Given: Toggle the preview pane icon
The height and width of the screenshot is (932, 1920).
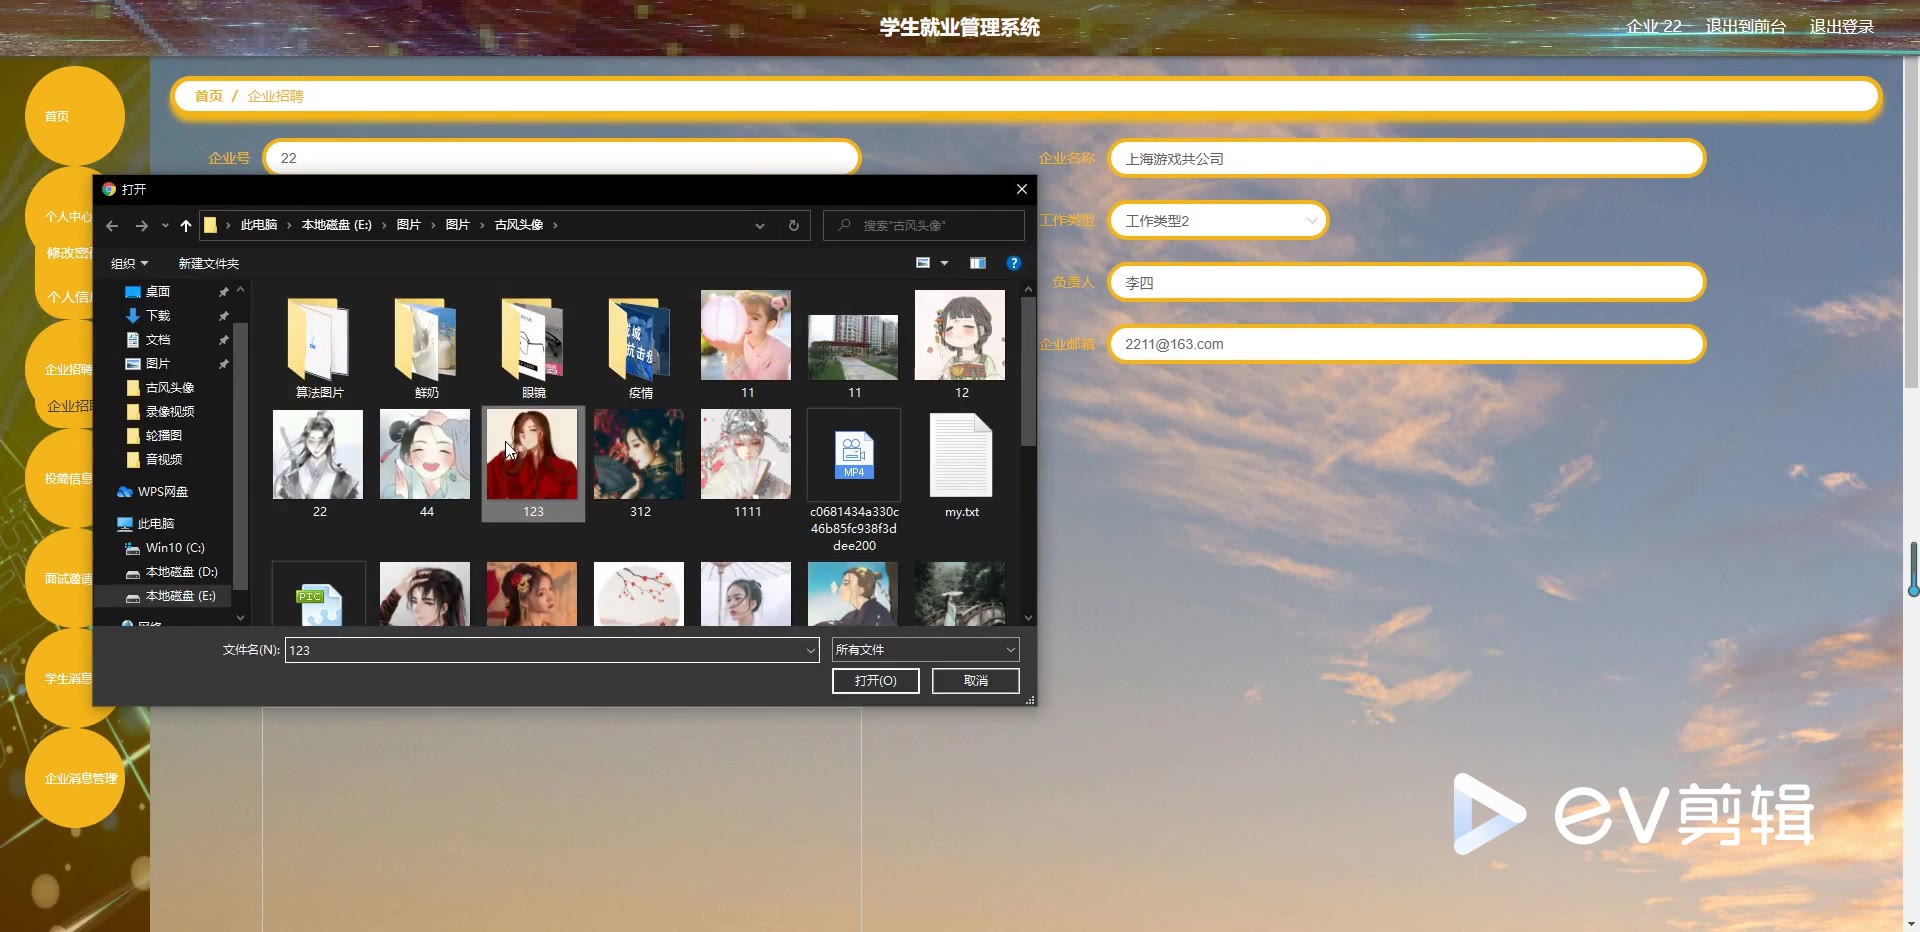Looking at the screenshot, I should click(x=978, y=263).
